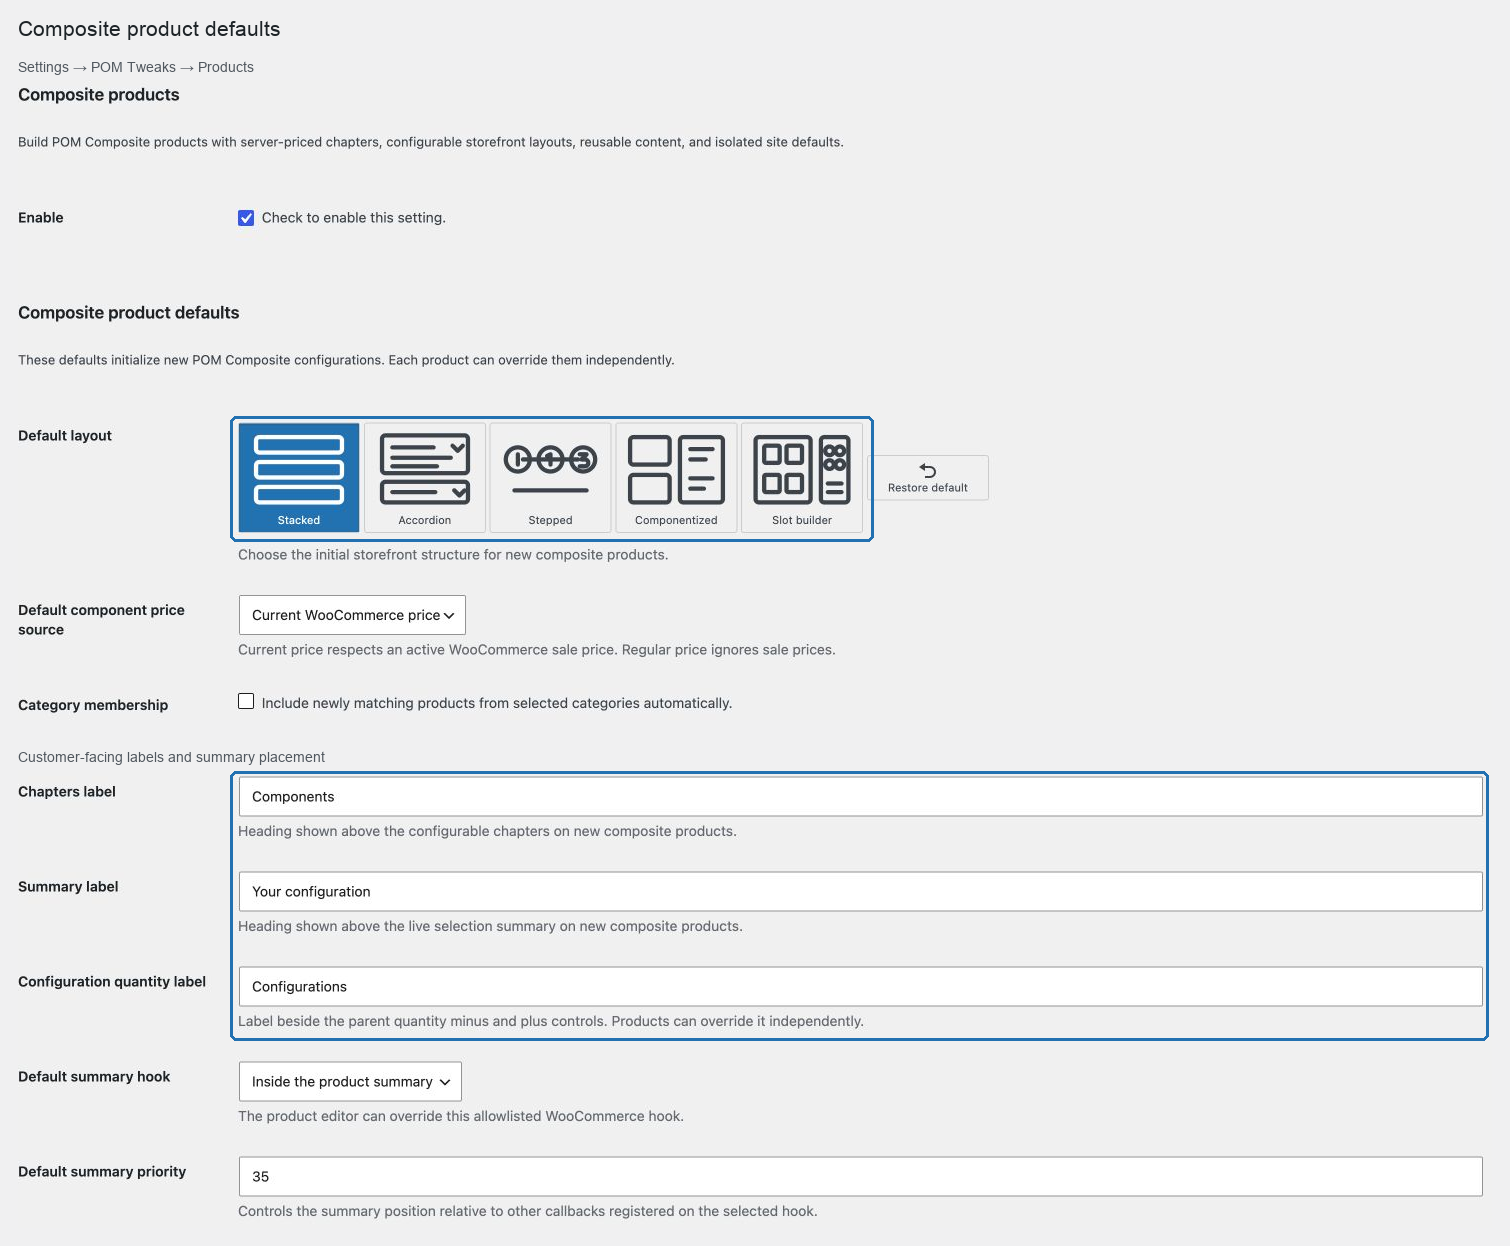
Task: Click the 'Category membership' row label
Action: [93, 705]
